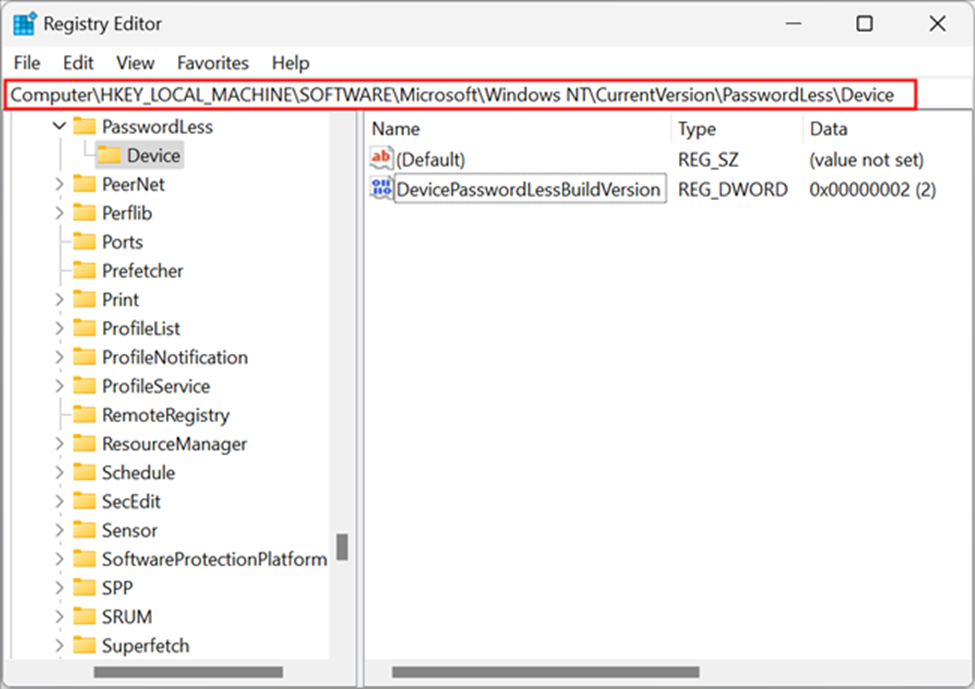The width and height of the screenshot is (975, 689).
Task: Expand the Schedule key chevron
Action: 59,473
